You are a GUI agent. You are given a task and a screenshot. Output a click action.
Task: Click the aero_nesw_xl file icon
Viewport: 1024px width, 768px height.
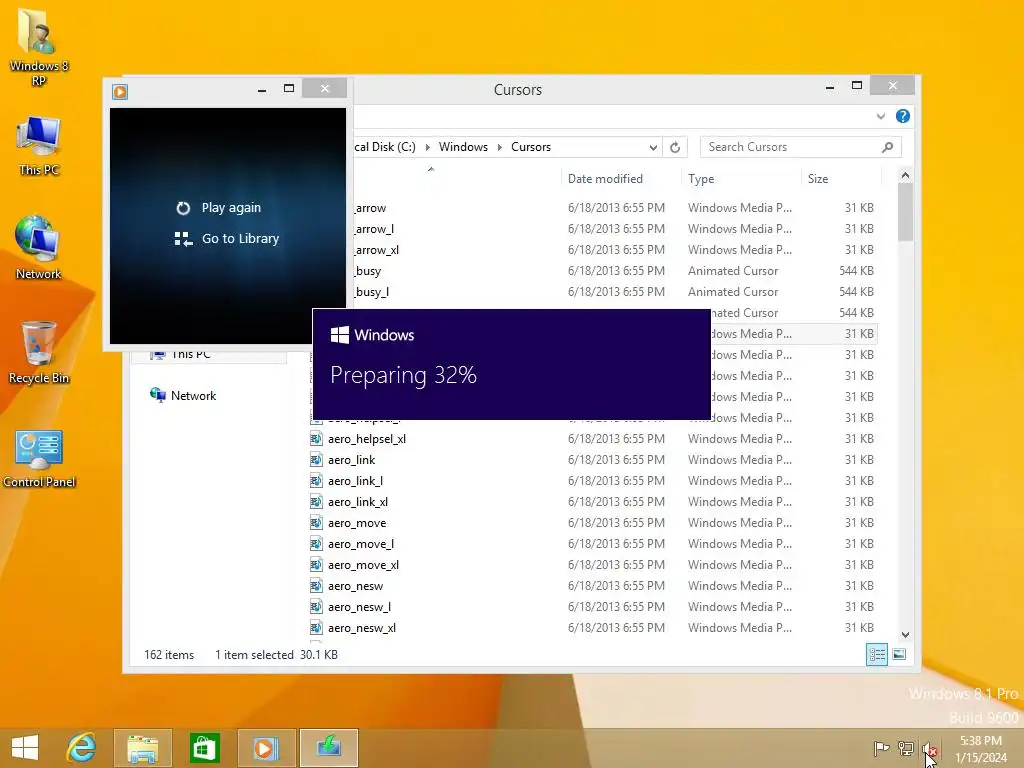(x=316, y=628)
